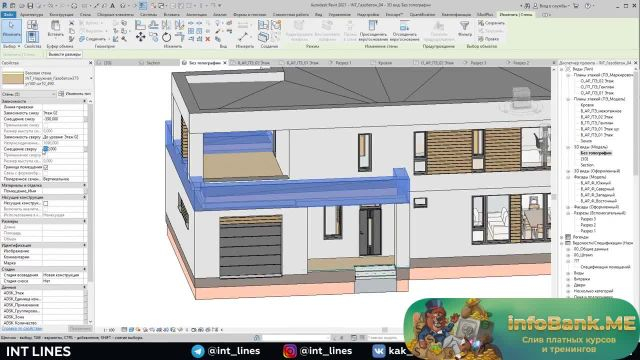The height and width of the screenshot is (360, 640).
Task: Click the Attach Top/Base wall icon
Action: (x=373, y=26)
